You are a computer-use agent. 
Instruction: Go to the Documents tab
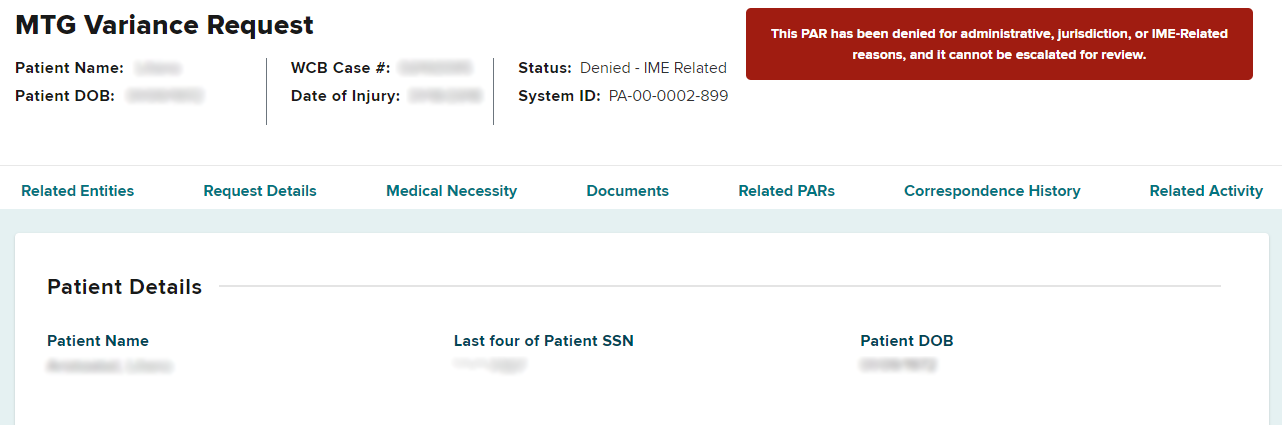click(x=627, y=191)
